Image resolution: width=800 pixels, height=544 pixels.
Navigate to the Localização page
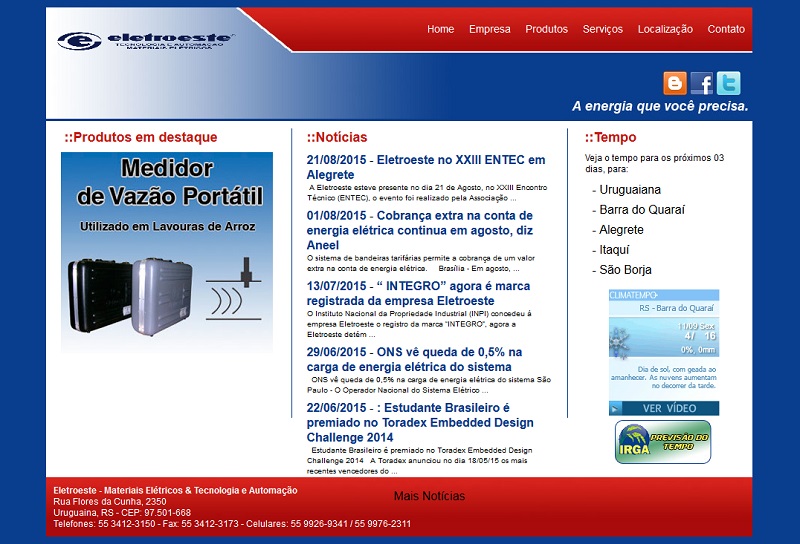click(x=665, y=29)
